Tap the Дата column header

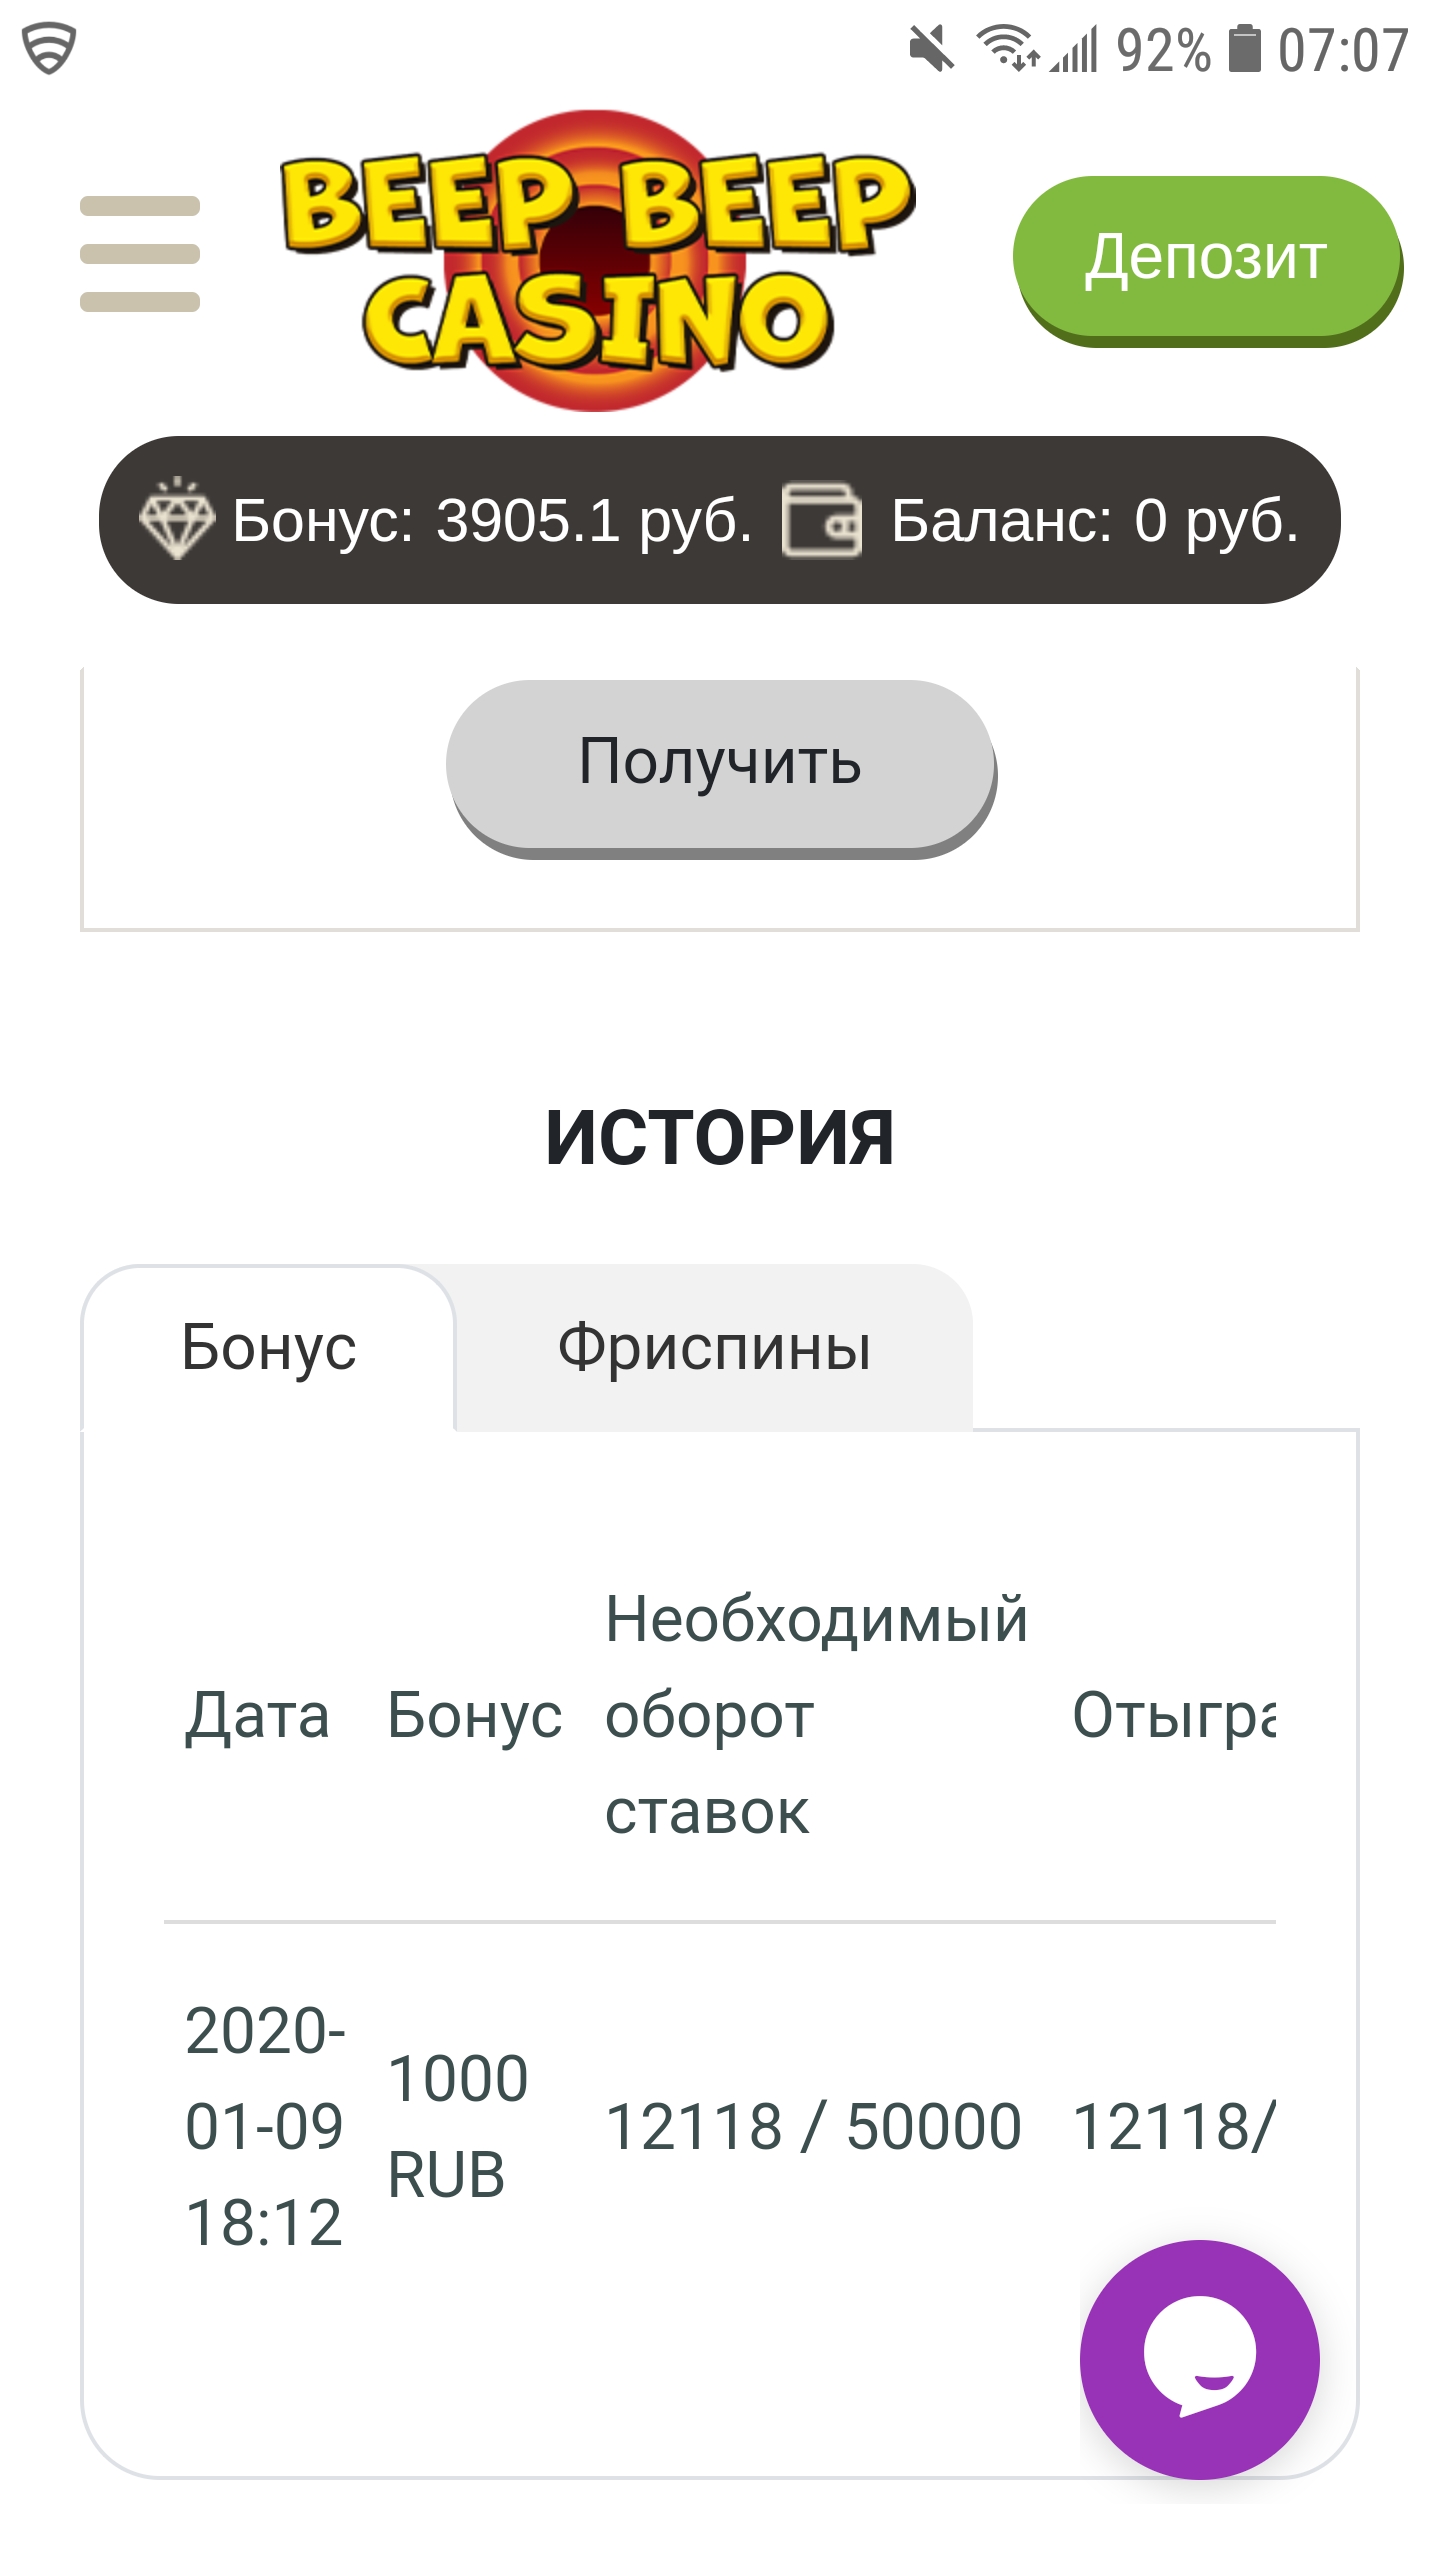[x=257, y=1715]
